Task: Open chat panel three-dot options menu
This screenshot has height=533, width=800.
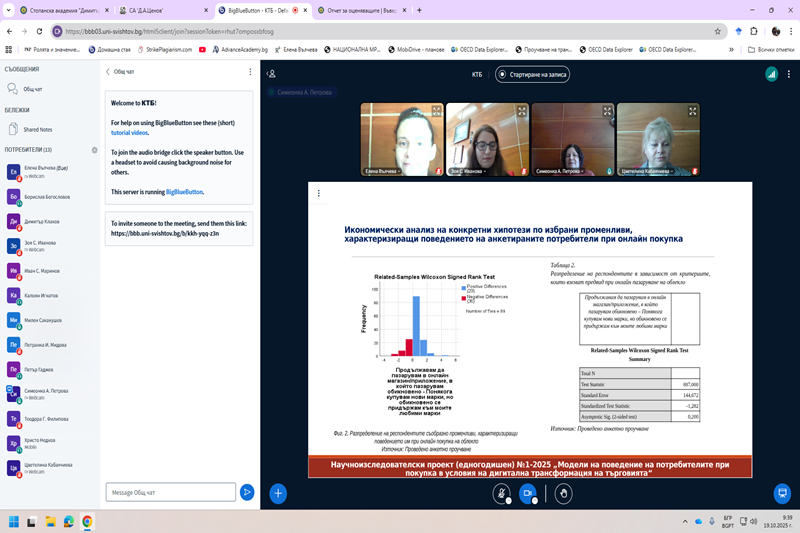Action: 250,72
